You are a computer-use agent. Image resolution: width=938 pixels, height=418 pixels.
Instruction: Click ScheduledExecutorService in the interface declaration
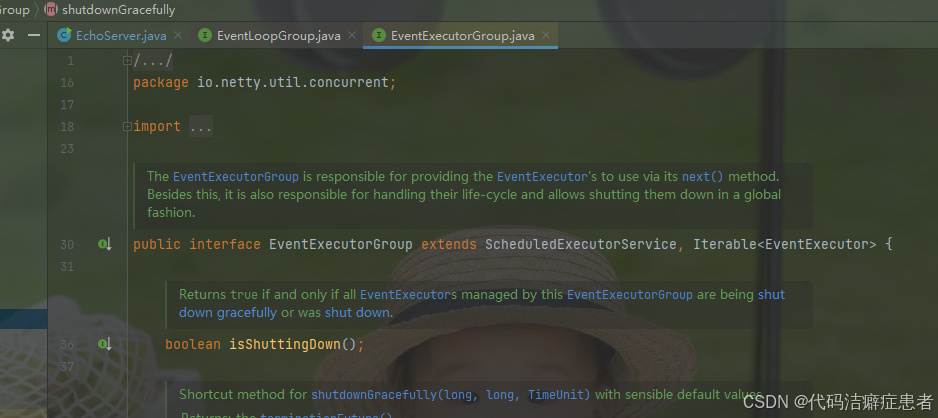point(581,245)
